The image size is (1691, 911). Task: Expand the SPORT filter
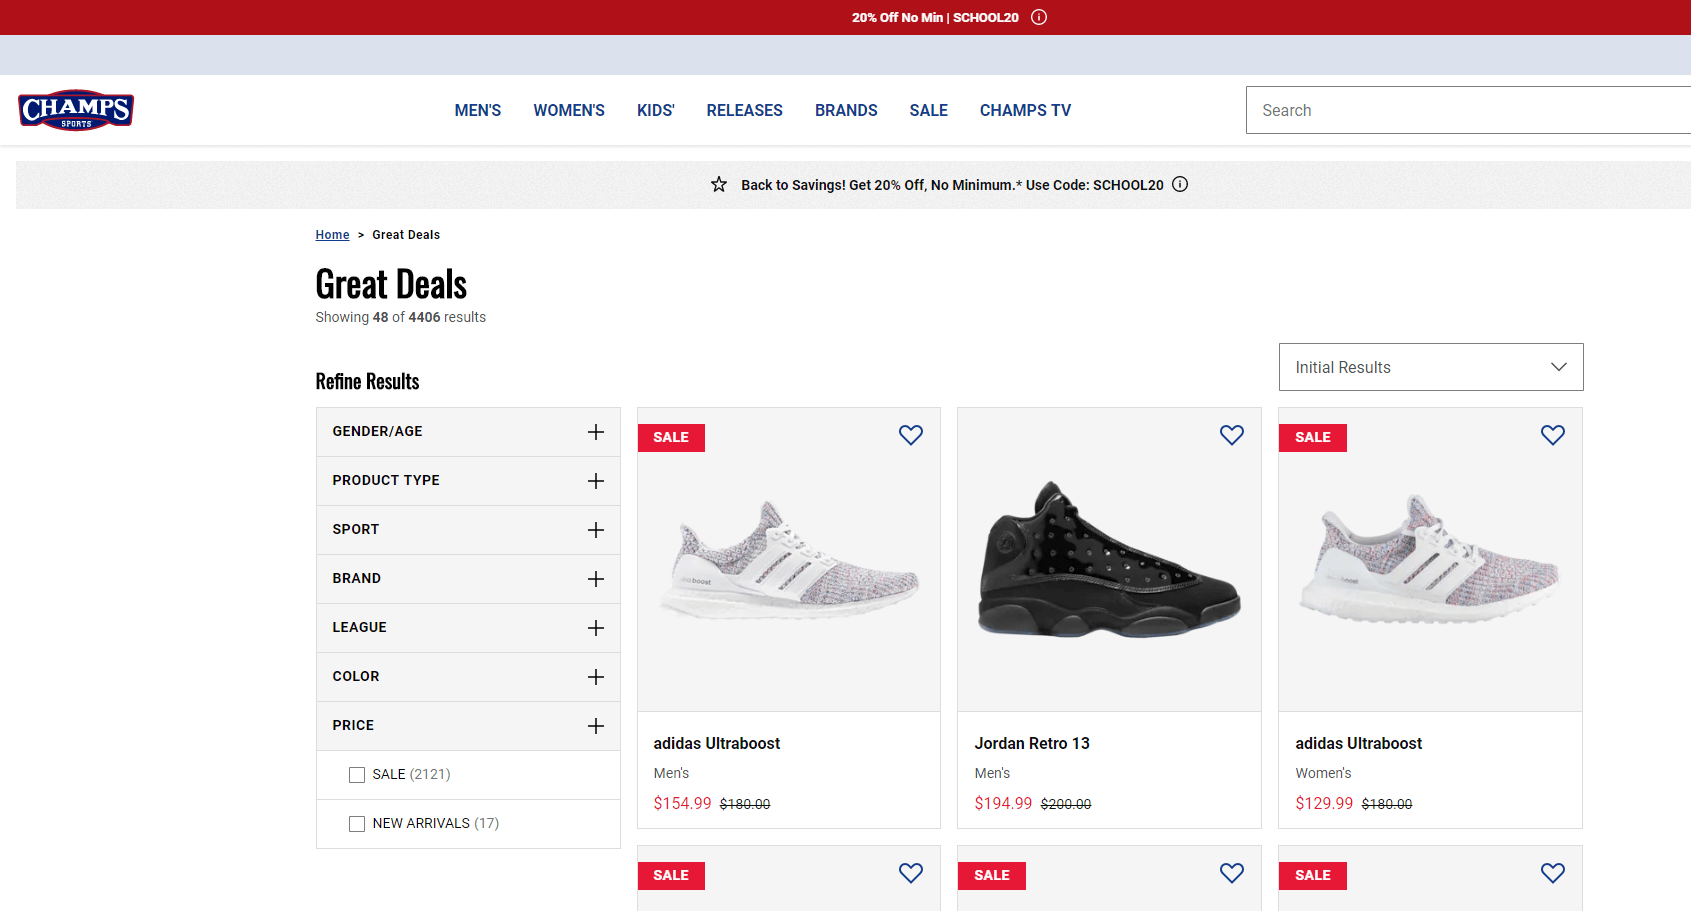click(468, 530)
